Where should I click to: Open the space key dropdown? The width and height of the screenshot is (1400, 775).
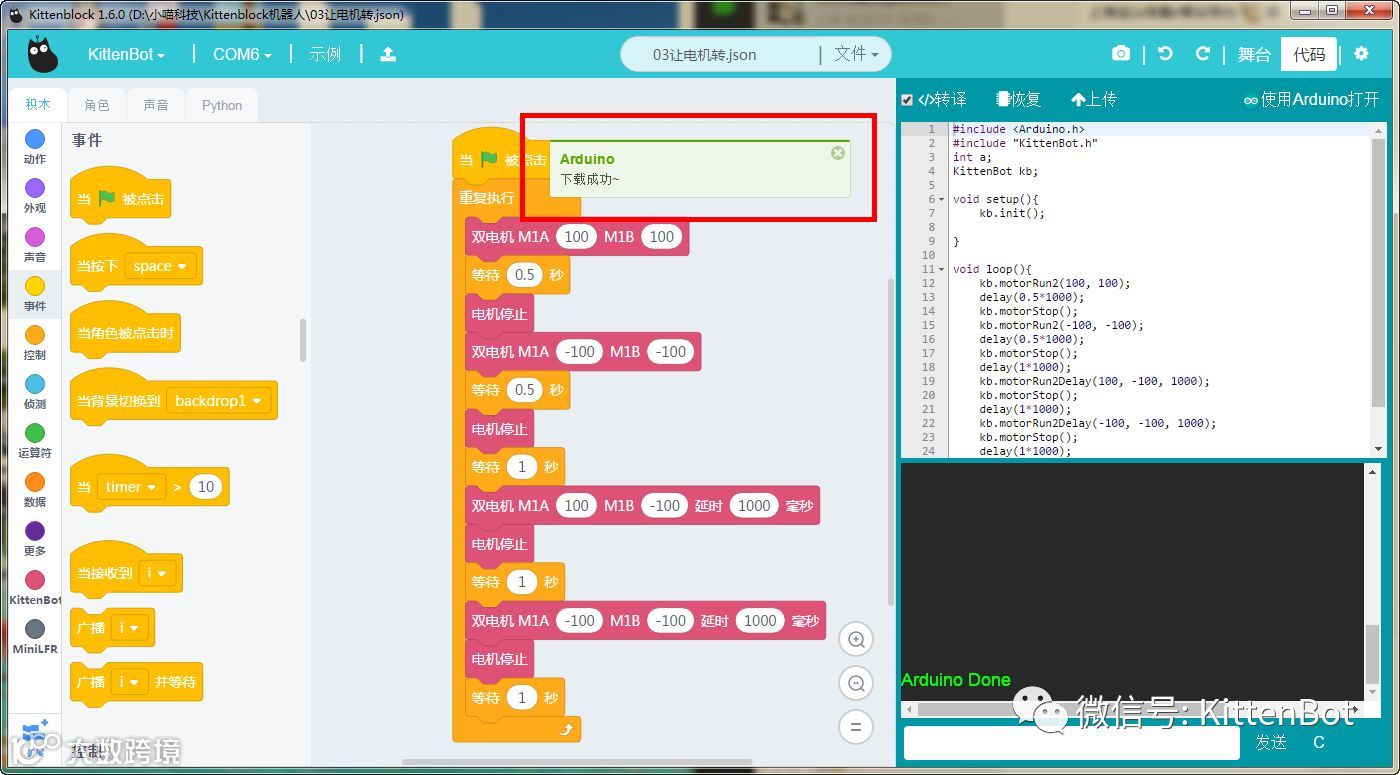point(159,266)
